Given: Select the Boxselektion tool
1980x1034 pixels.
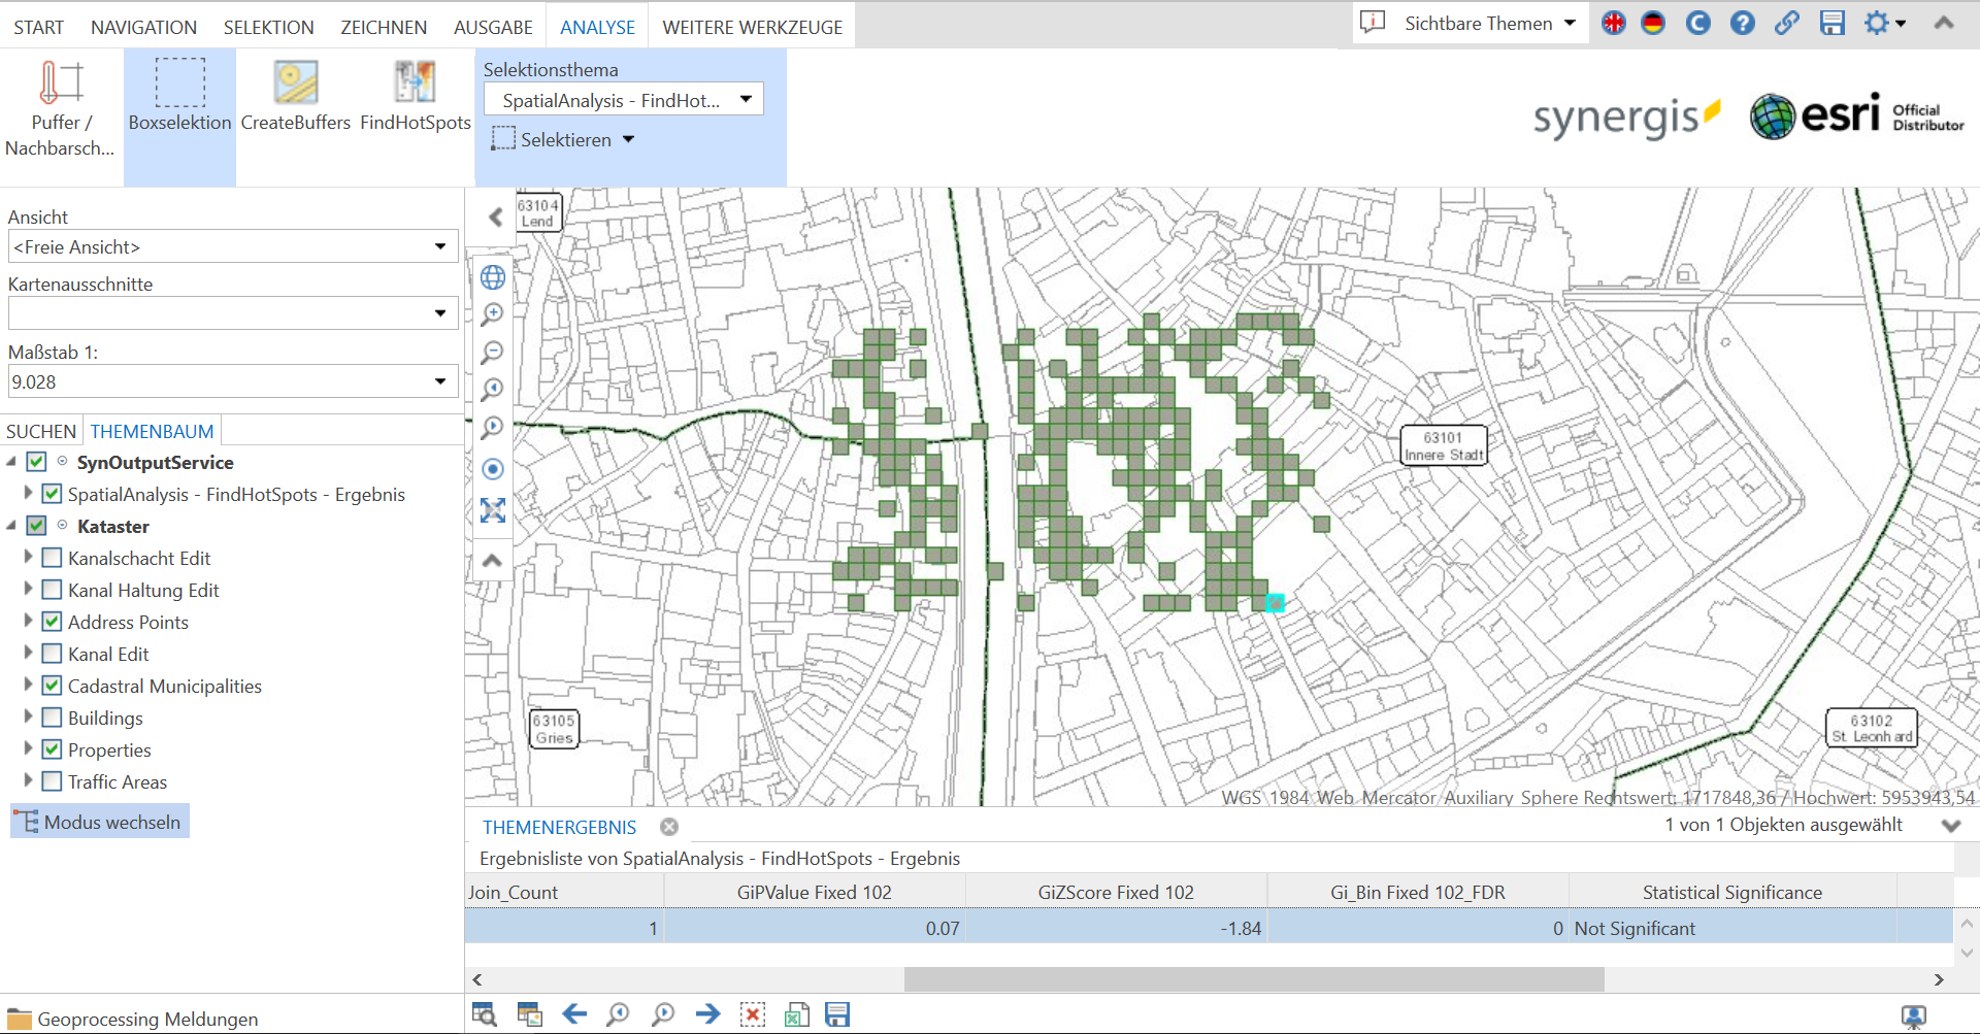Looking at the screenshot, I should point(179,100).
